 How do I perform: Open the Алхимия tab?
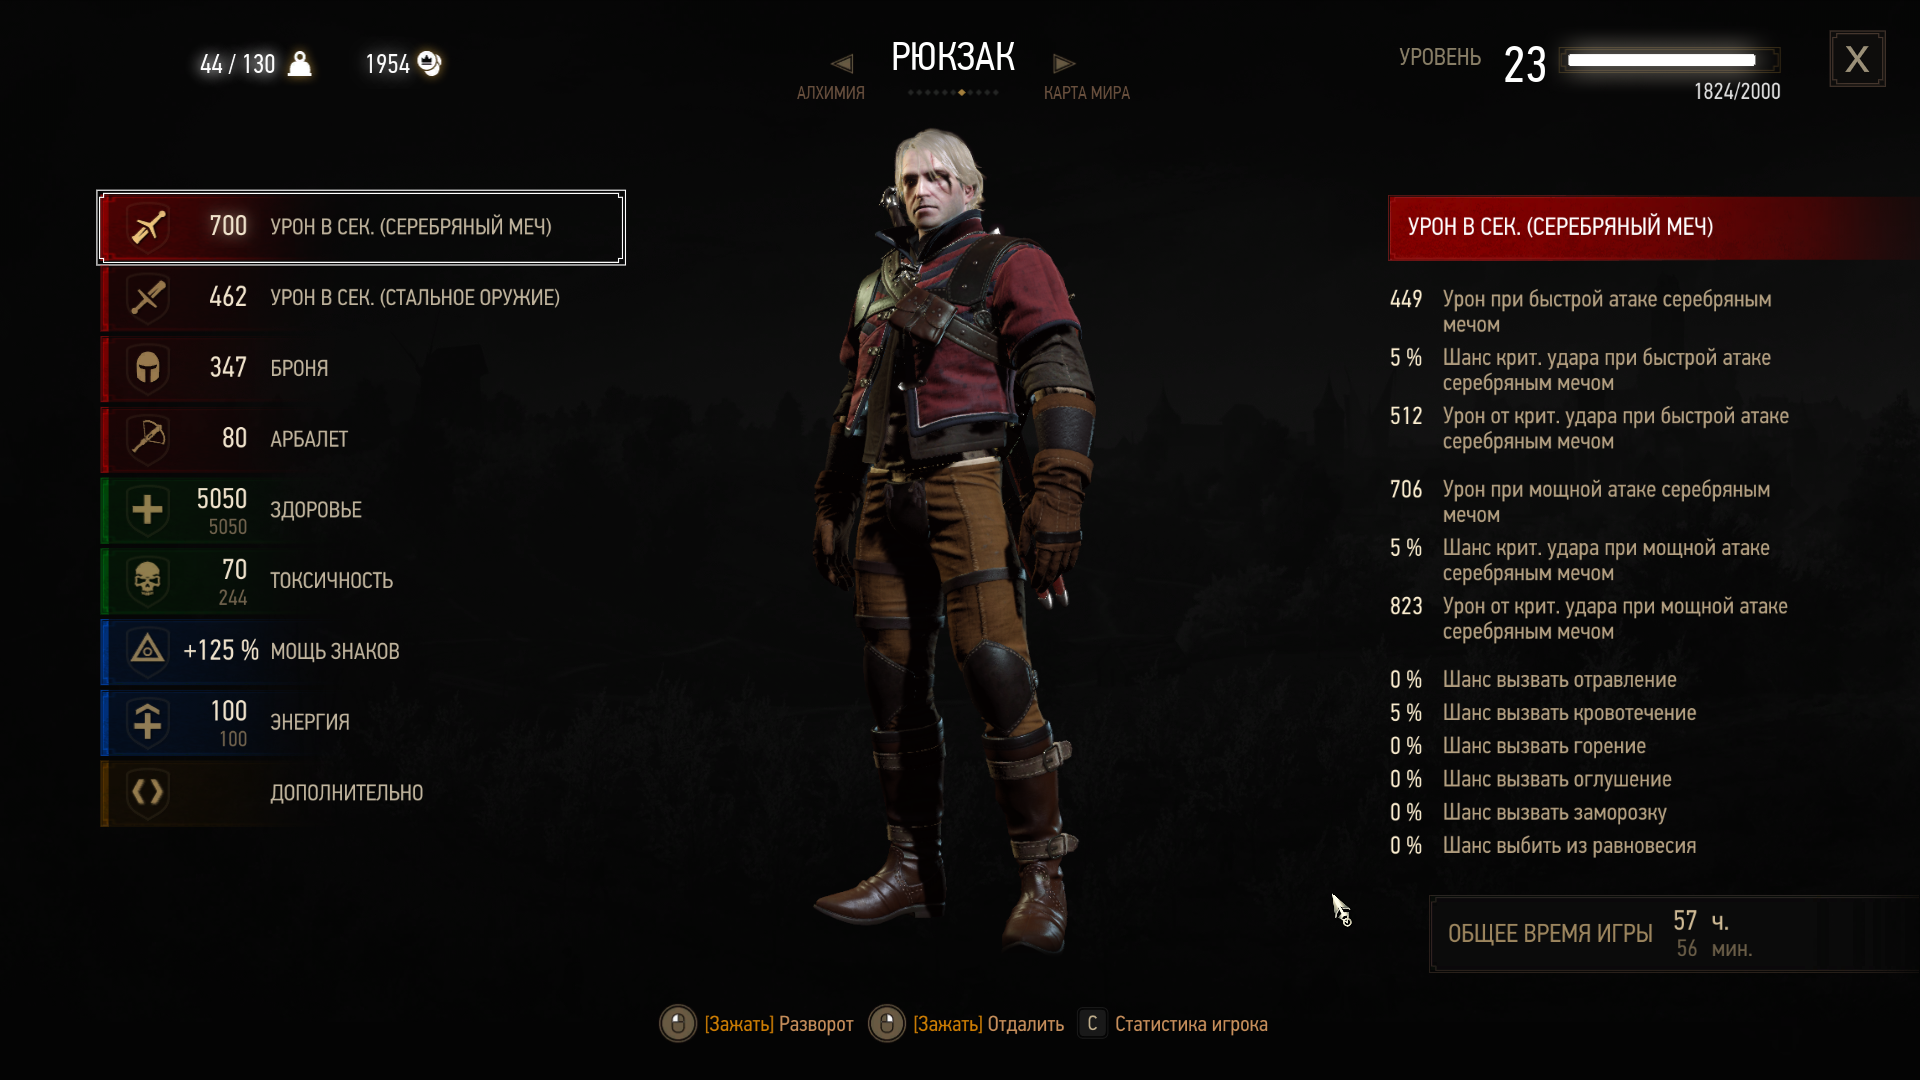tap(830, 93)
